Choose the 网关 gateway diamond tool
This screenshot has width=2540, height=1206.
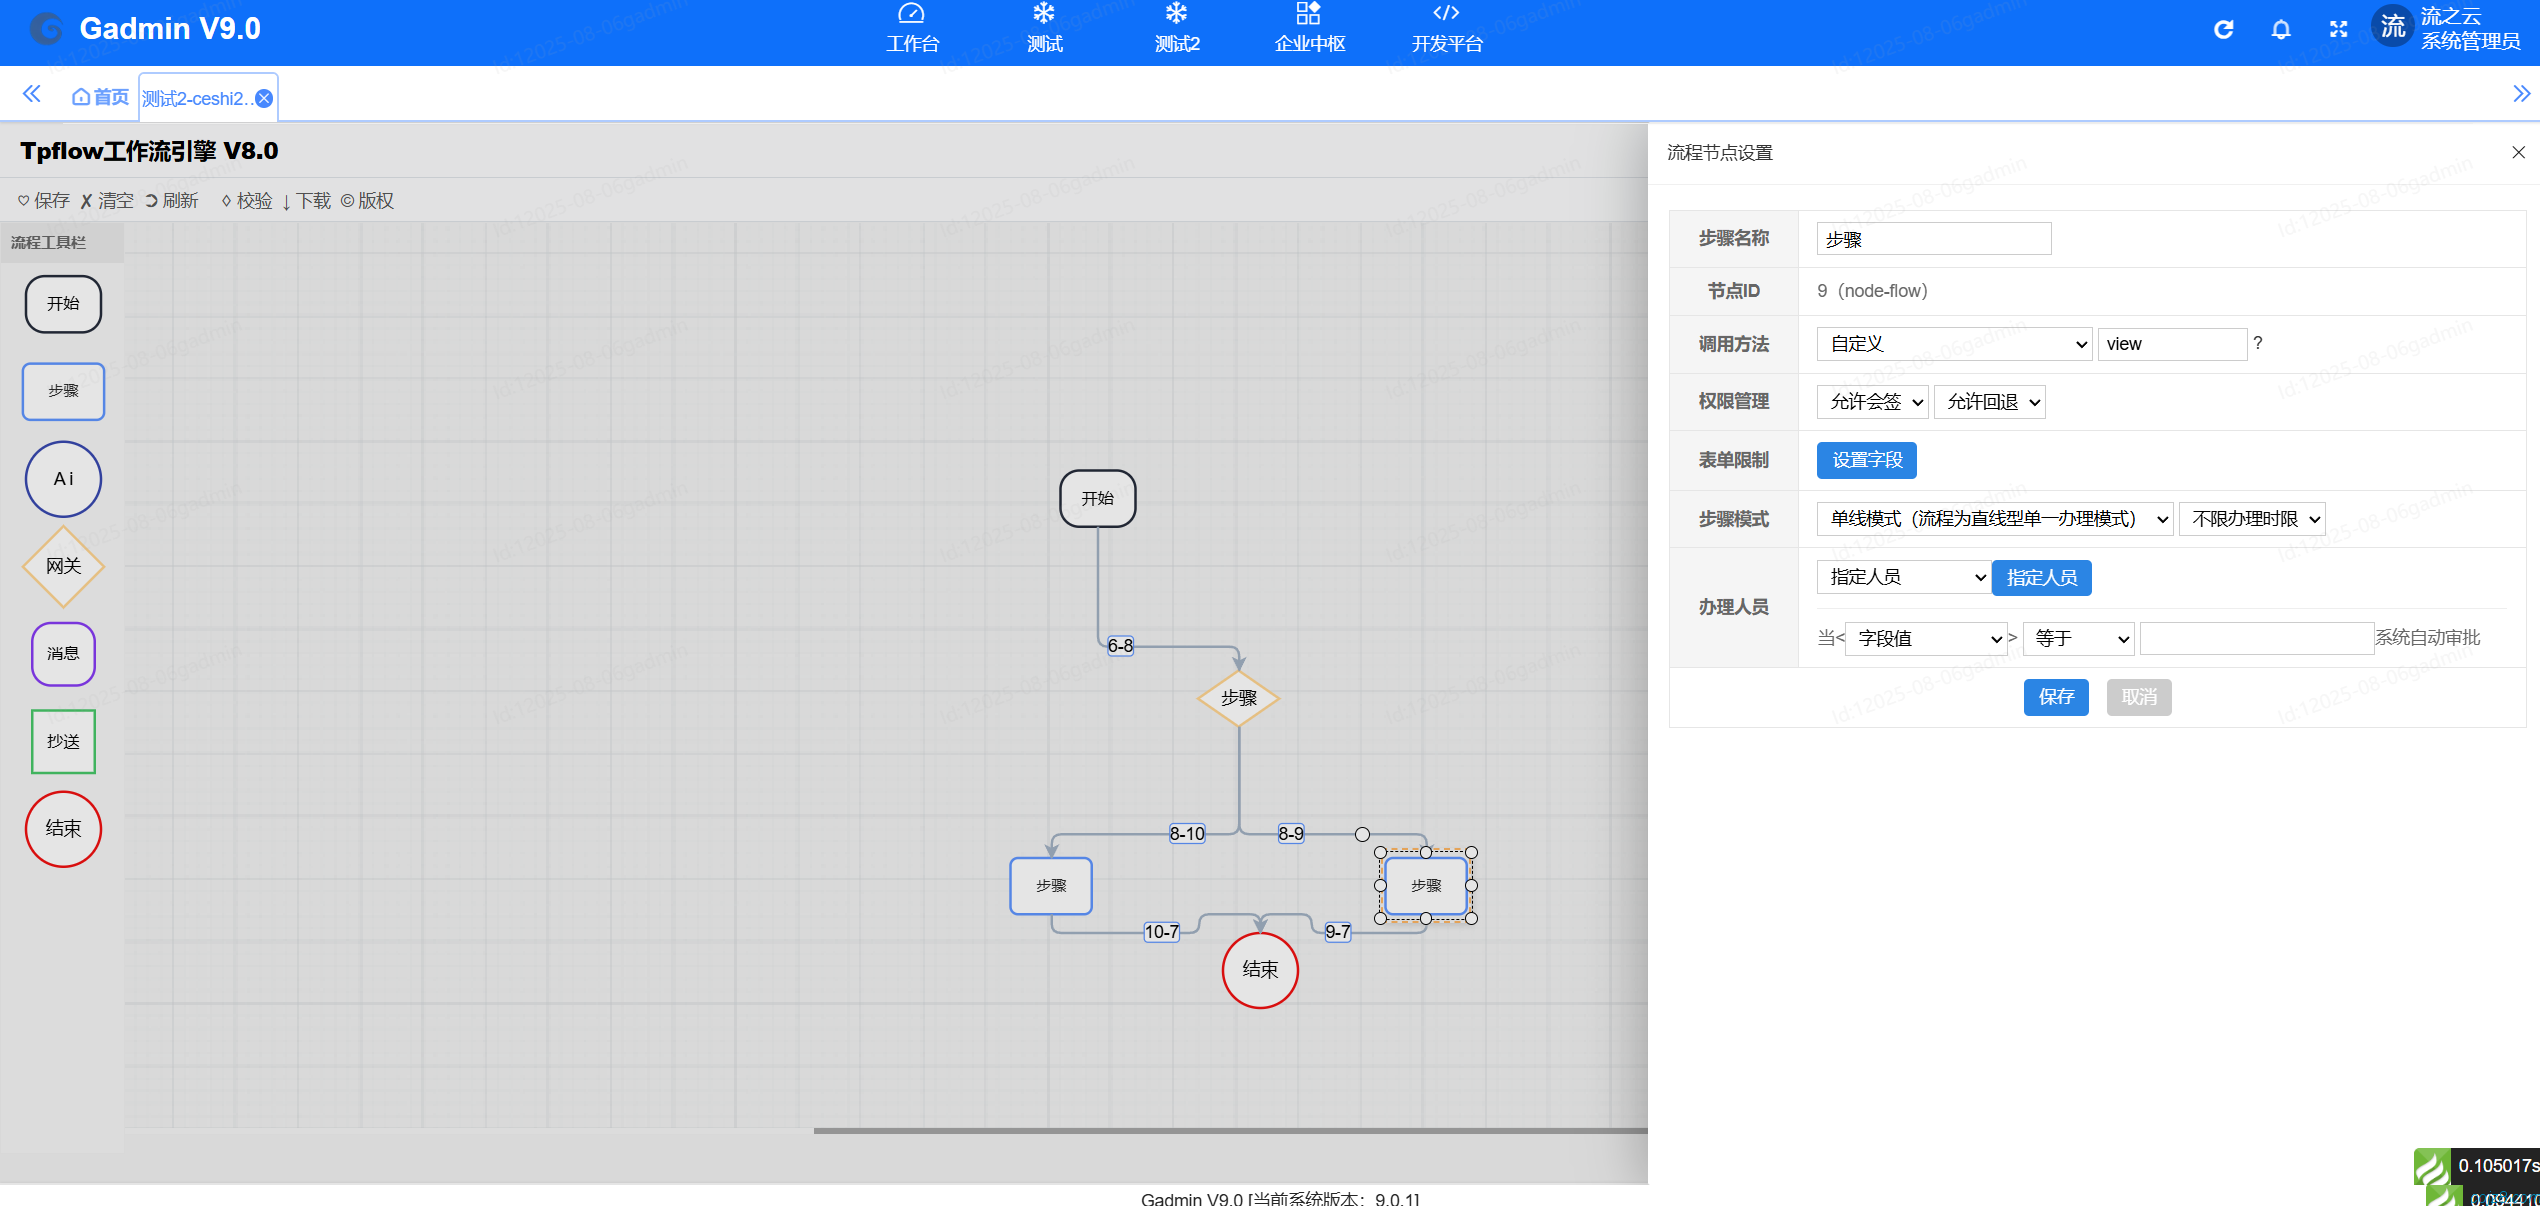click(x=63, y=566)
